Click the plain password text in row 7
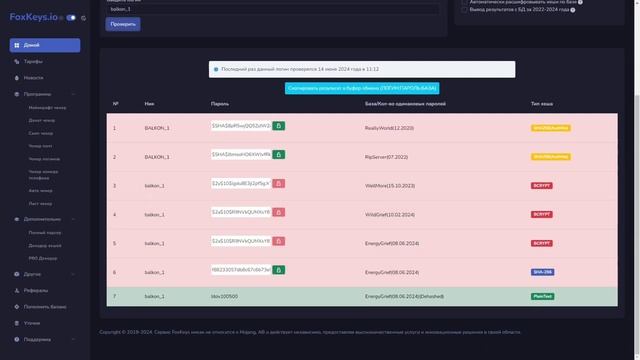This screenshot has height=360, width=640. 224,297
